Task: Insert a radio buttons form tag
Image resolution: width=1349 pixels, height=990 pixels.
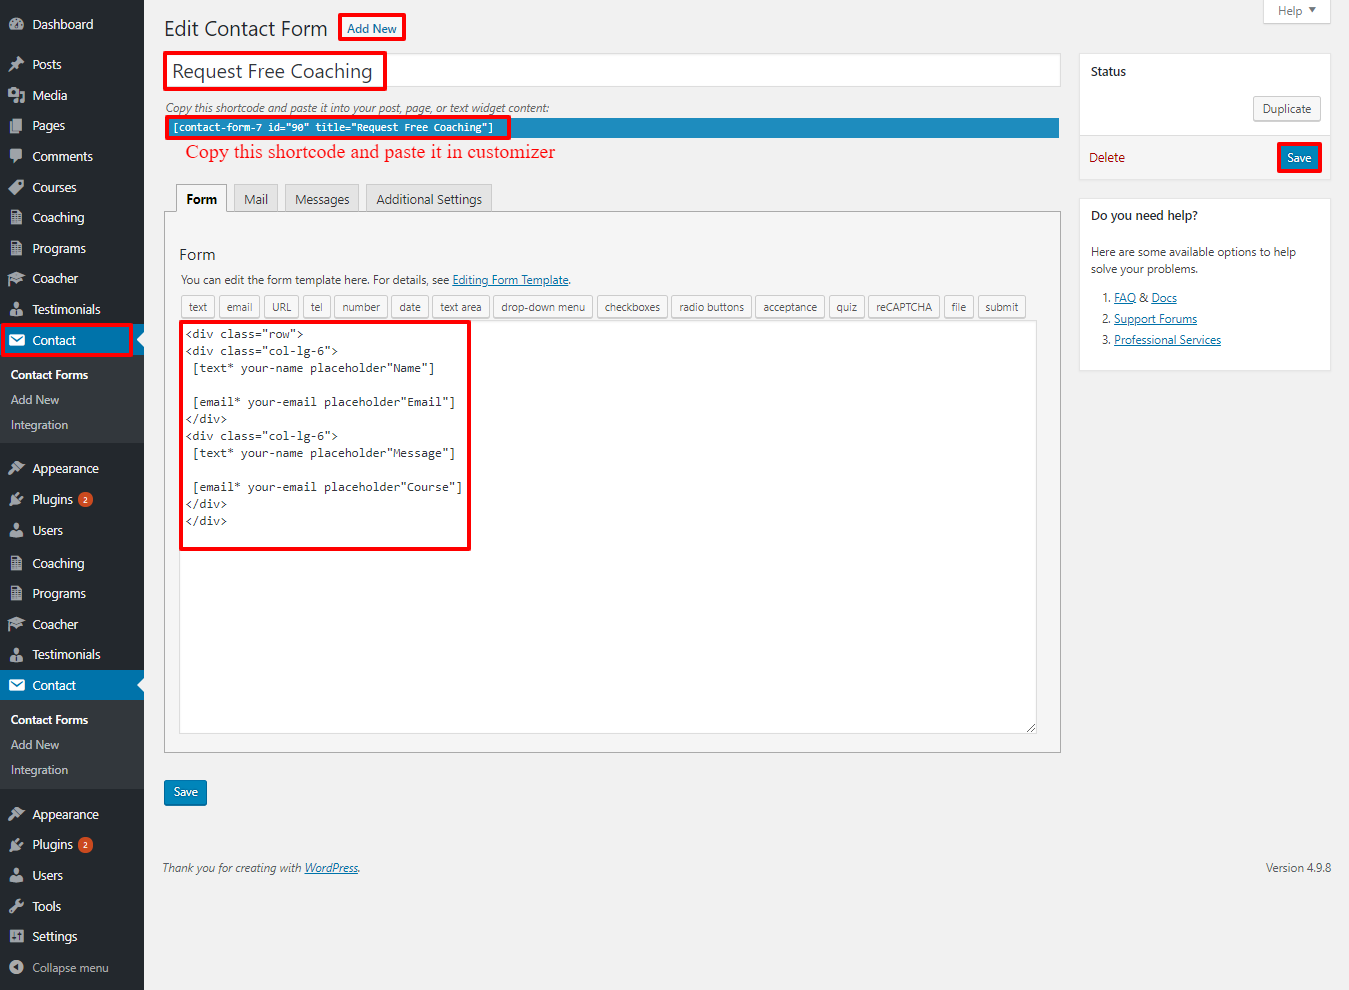Action: (711, 307)
